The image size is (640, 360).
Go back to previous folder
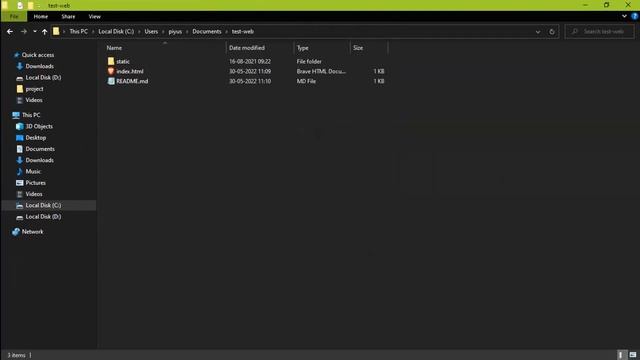pos(10,31)
